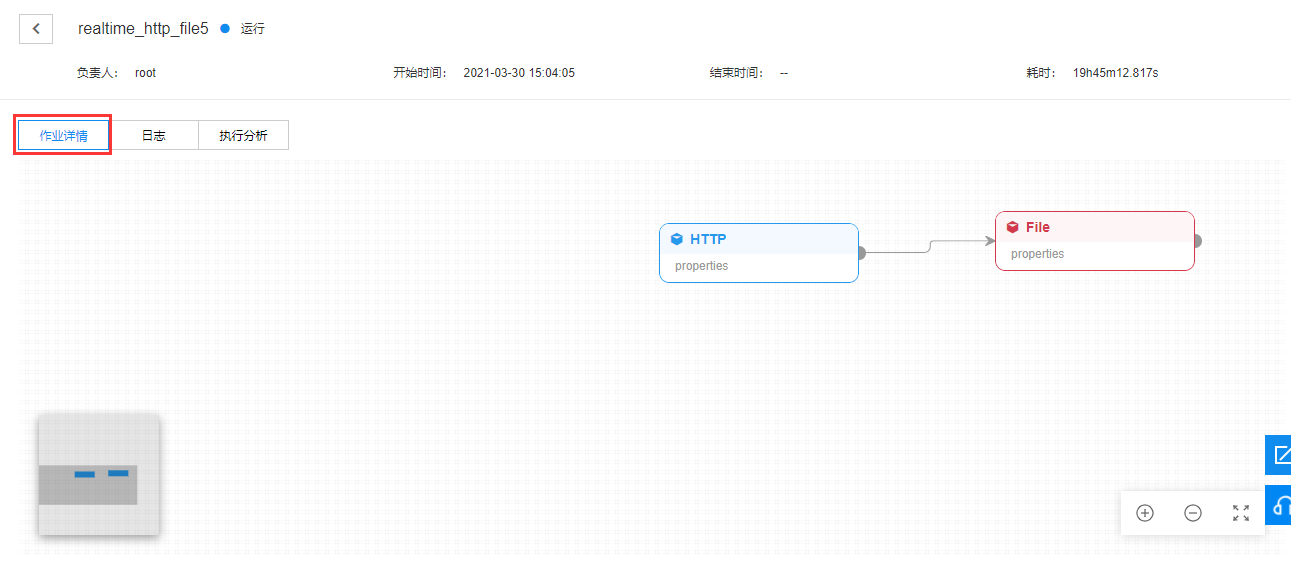
Task: Click the 耗时 label
Action: pyautogui.click(x=1041, y=73)
